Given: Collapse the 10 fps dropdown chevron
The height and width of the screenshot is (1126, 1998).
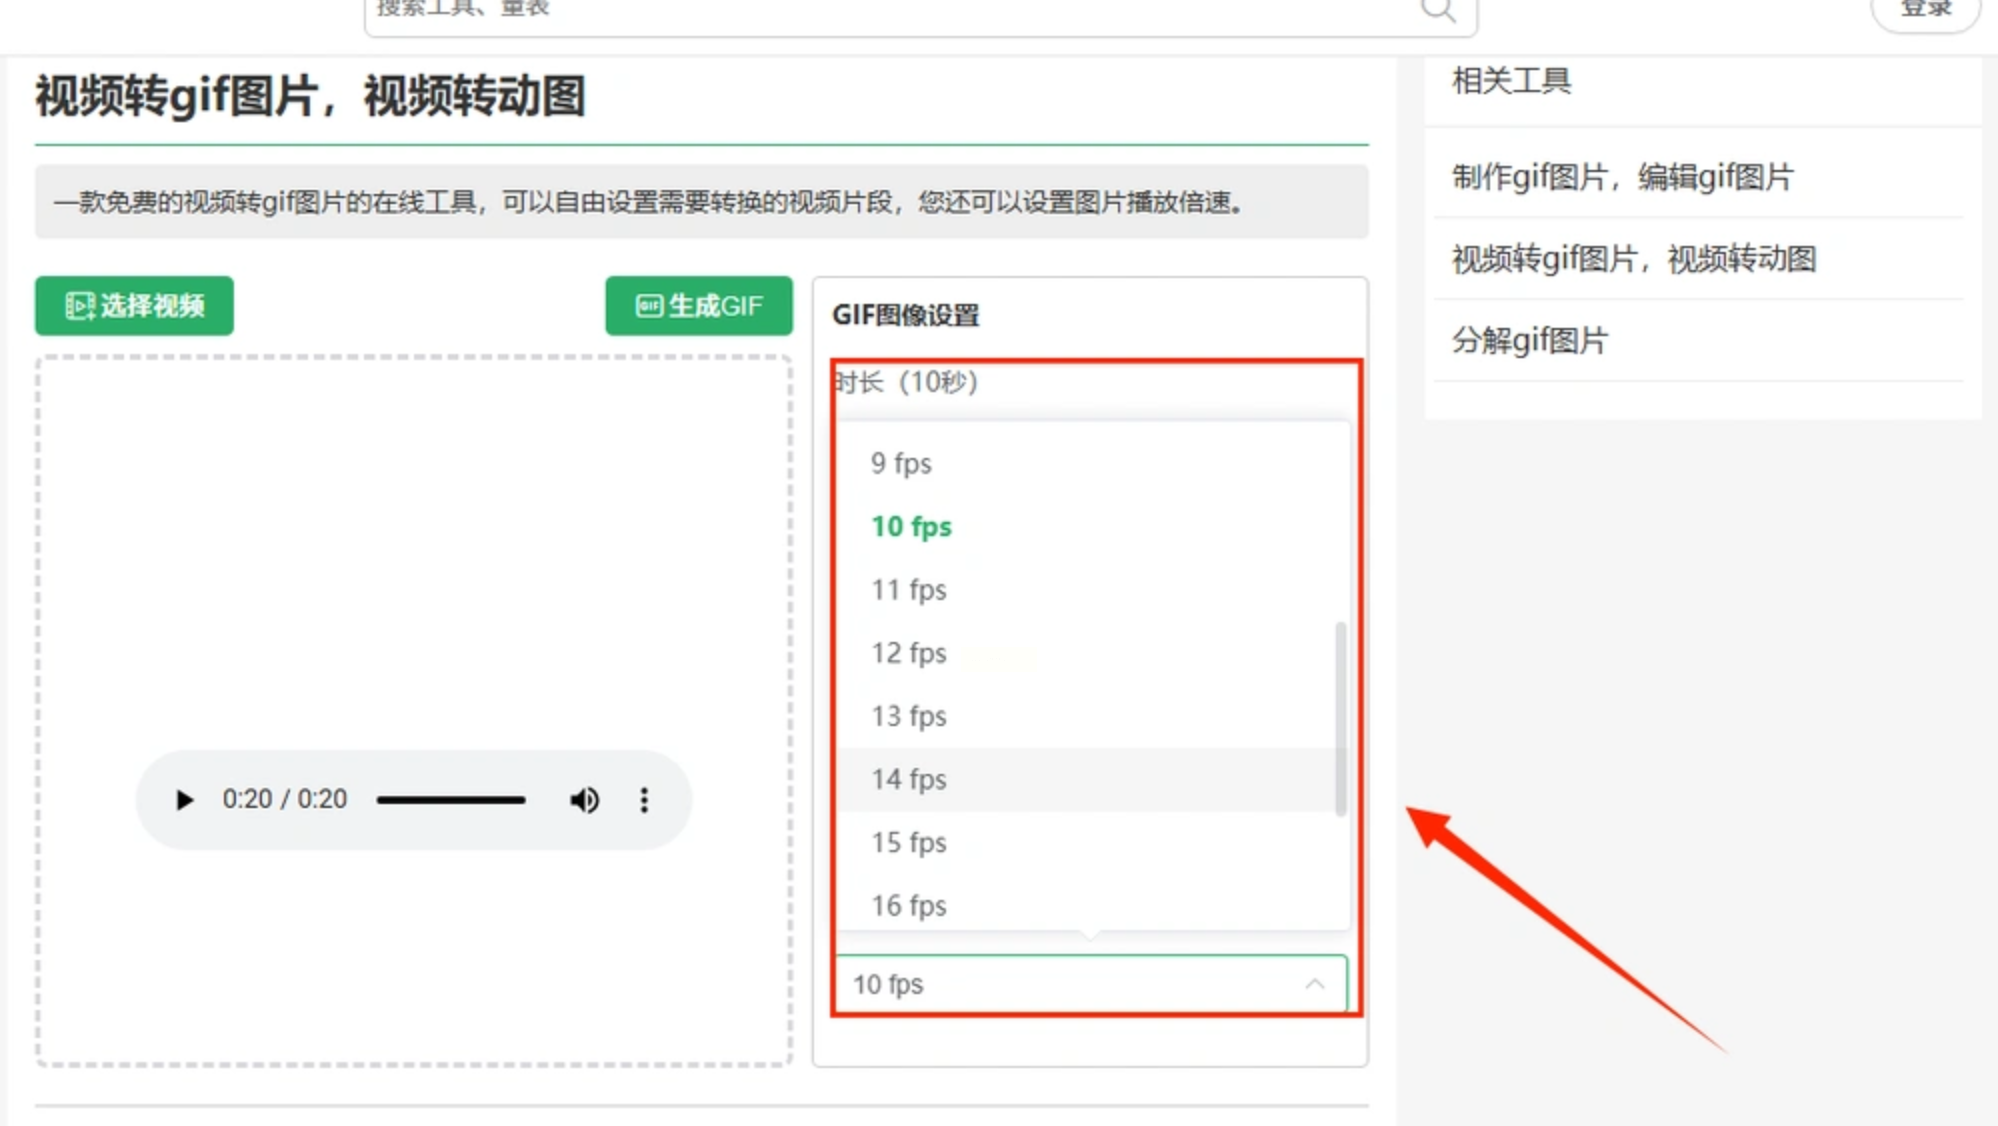Looking at the screenshot, I should (1314, 984).
